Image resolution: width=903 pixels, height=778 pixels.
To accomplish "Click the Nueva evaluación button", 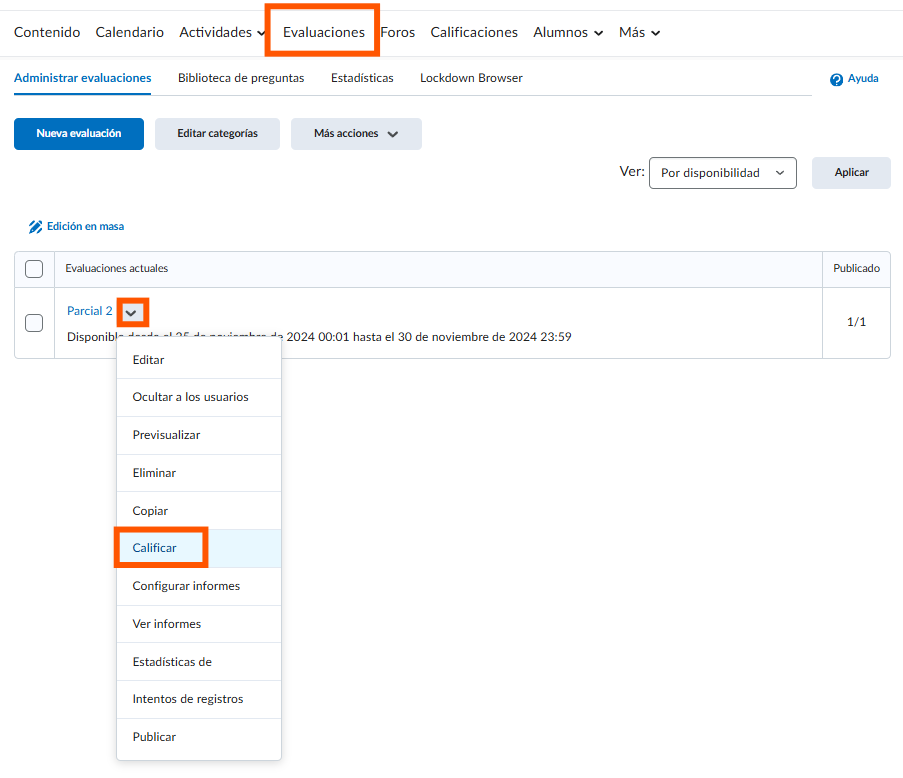I will (79, 134).
